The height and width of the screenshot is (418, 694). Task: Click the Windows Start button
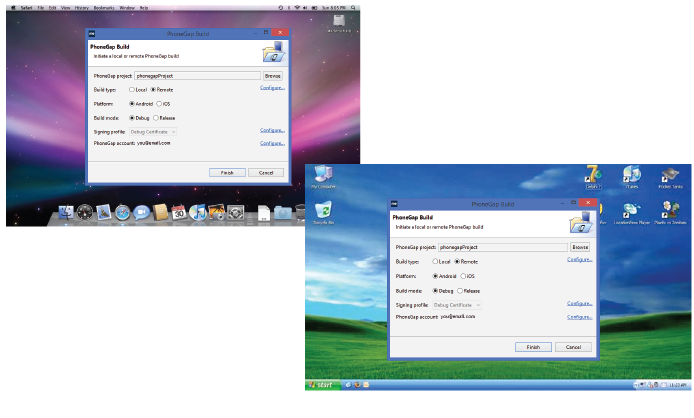323,384
